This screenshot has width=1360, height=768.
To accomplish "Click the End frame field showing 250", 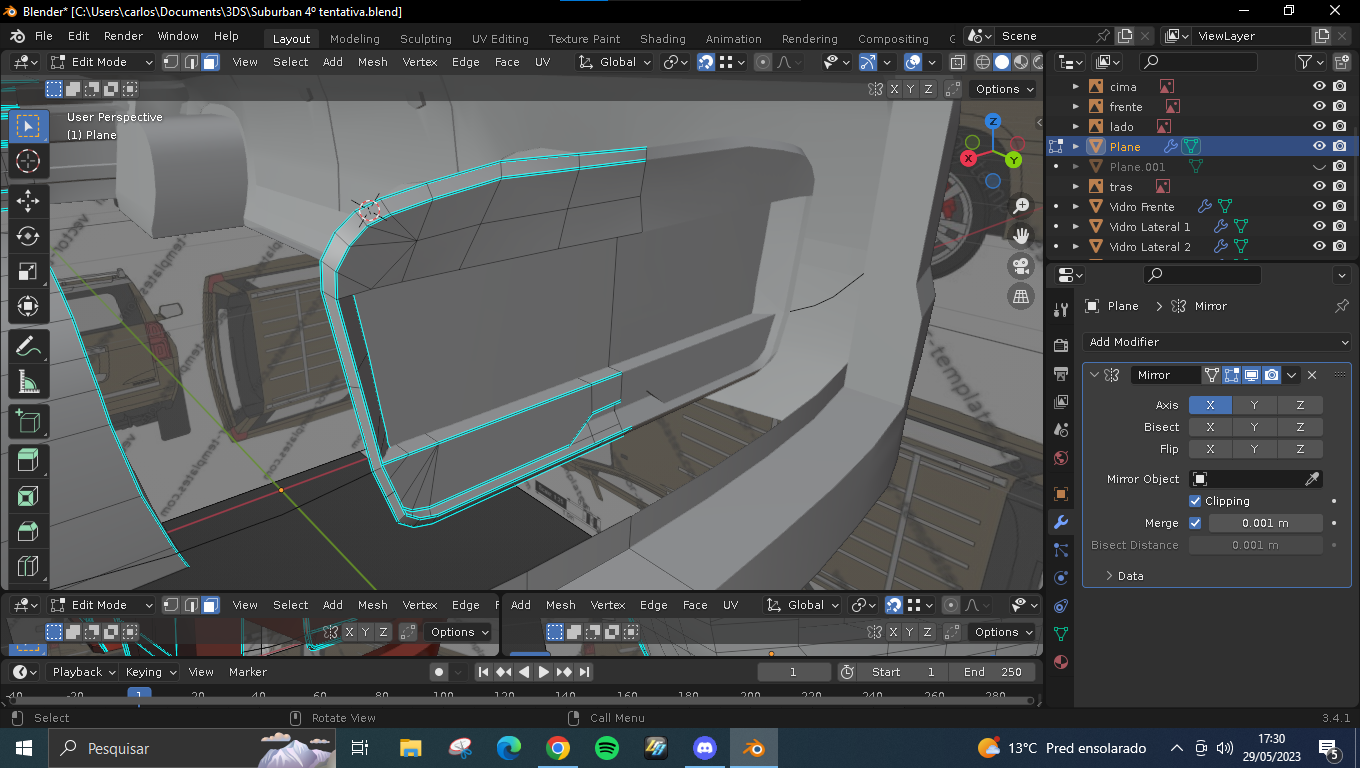I will pyautogui.click(x=992, y=672).
